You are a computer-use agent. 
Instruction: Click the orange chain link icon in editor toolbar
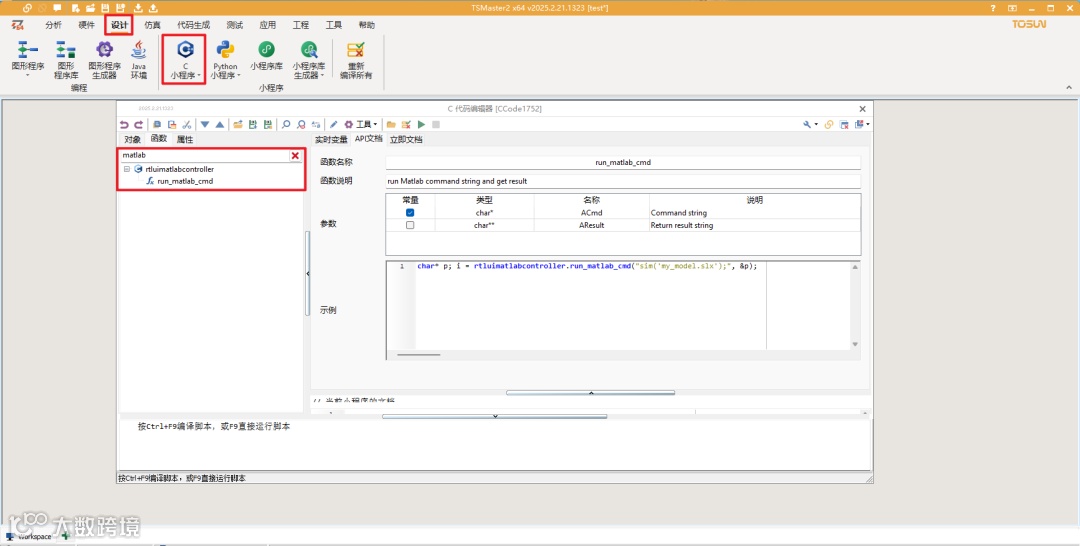tap(829, 125)
